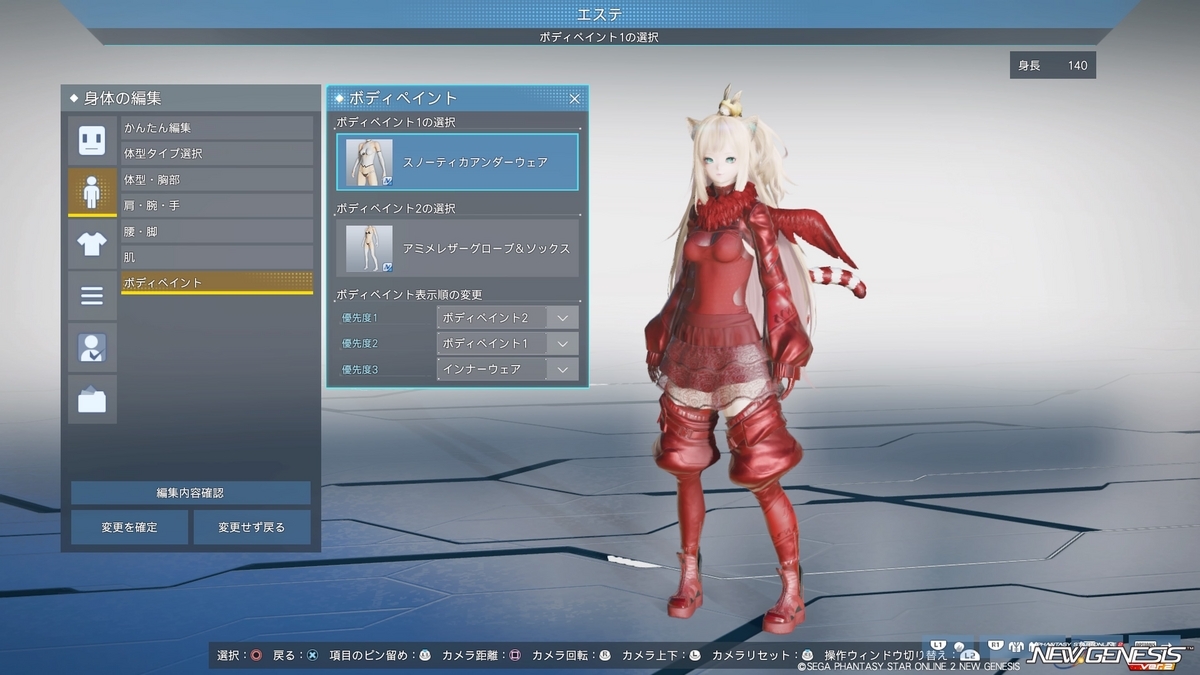Open the 優先度1 dropdown showing ボディペイント2

[508, 317]
